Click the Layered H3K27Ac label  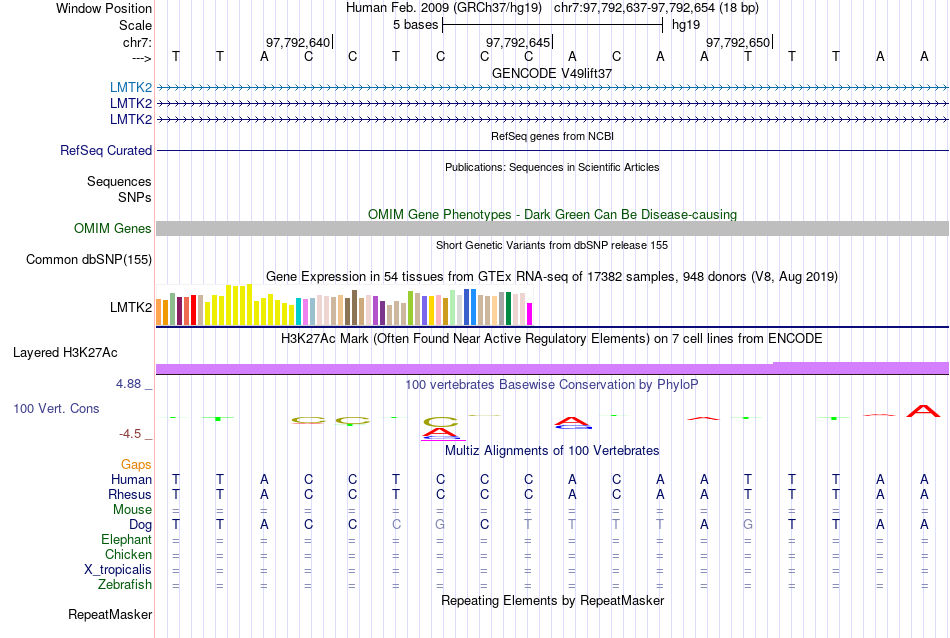click(x=65, y=353)
